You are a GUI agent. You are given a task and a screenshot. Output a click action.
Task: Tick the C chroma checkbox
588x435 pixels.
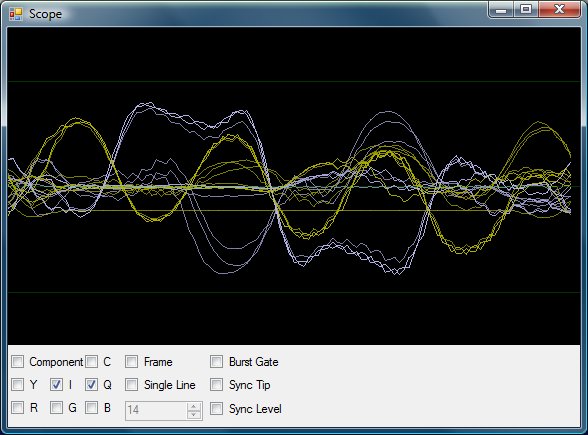[91, 362]
